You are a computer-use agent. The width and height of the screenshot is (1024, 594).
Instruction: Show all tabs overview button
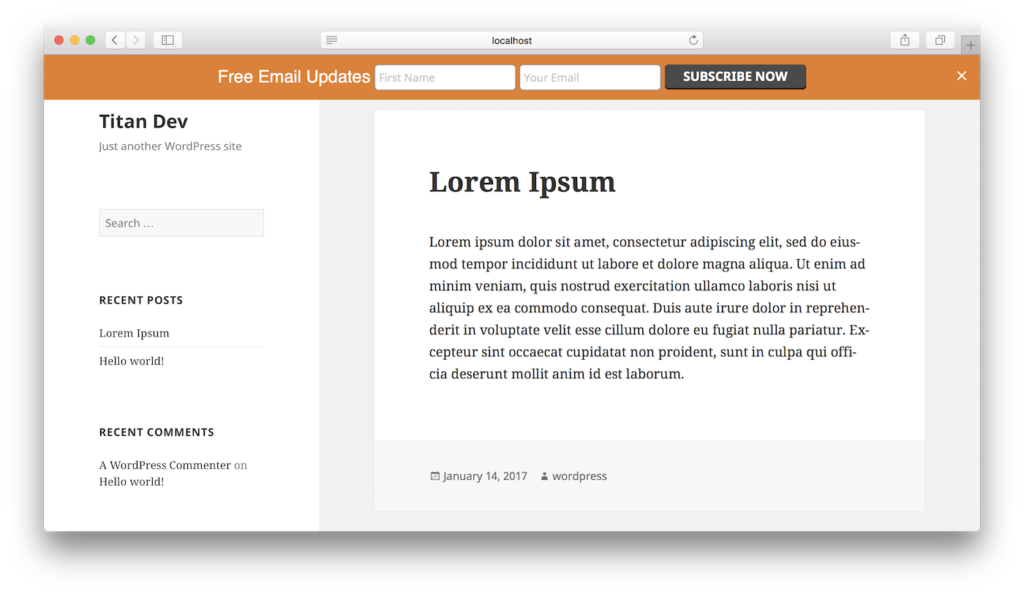point(940,40)
